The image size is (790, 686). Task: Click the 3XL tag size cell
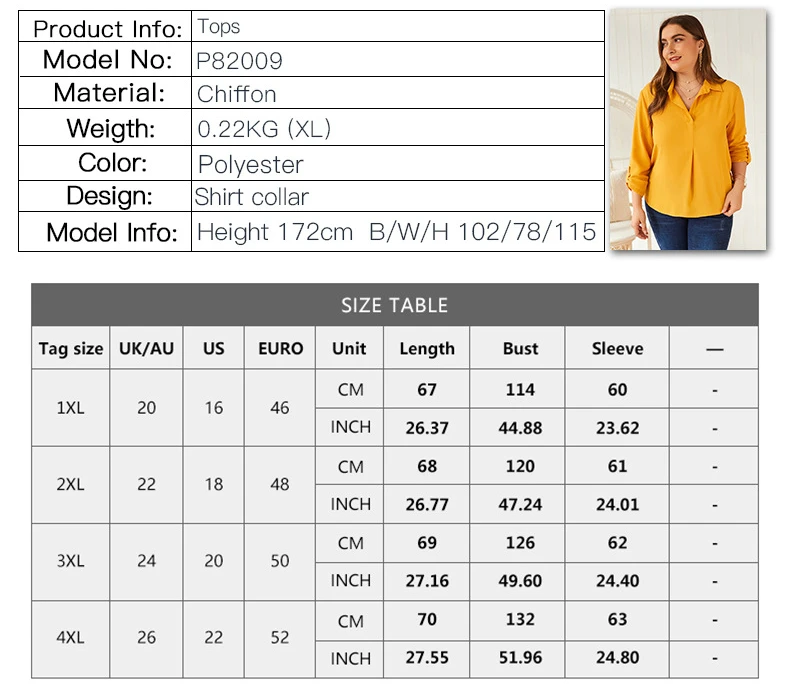pos(71,561)
